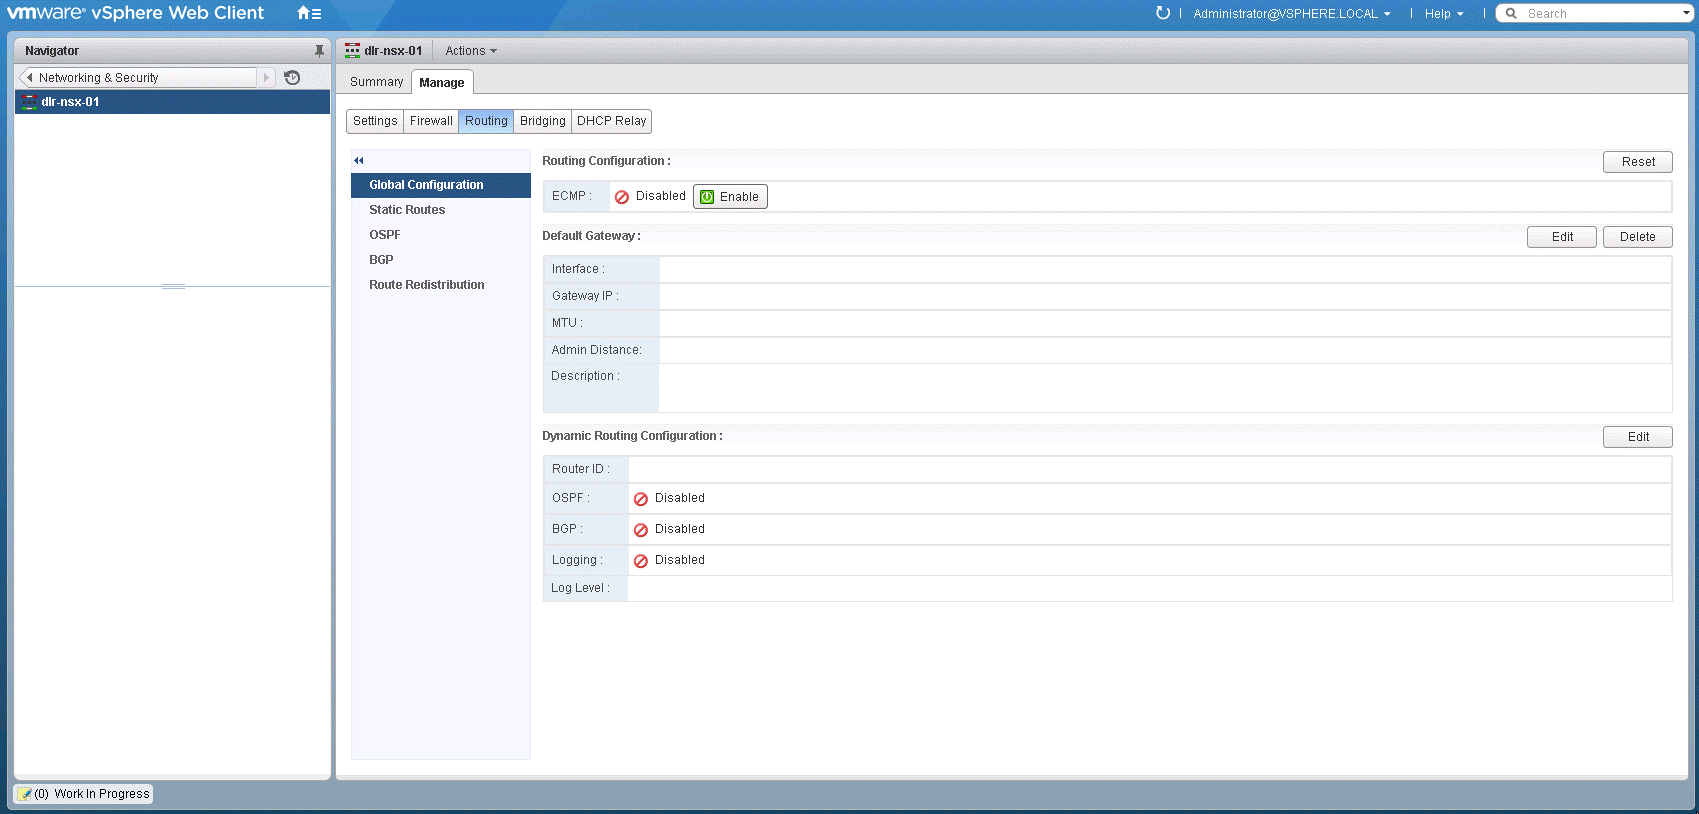Enable ECMP routing

(730, 197)
